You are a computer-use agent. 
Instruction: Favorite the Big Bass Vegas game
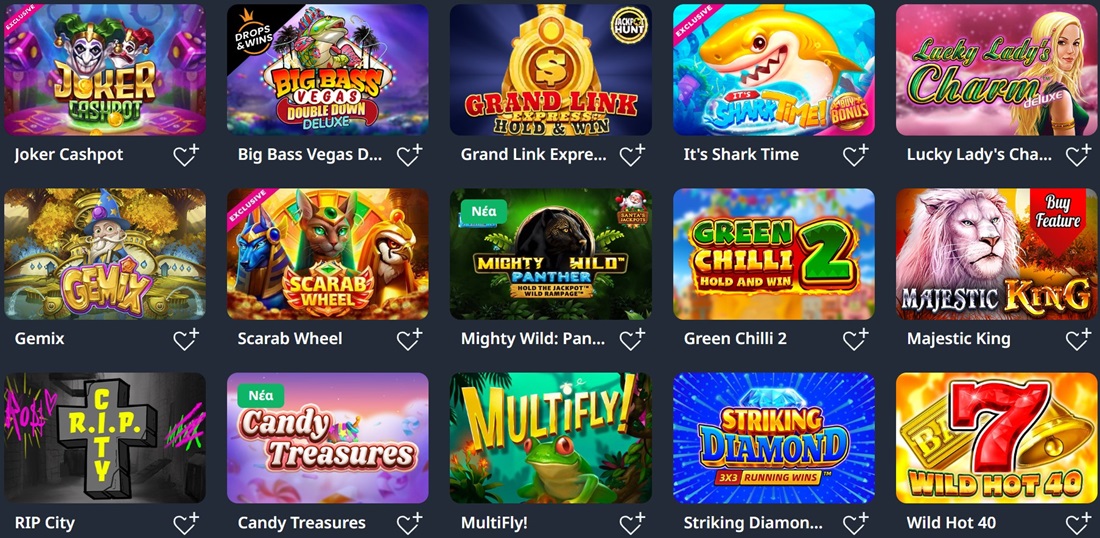(x=409, y=155)
